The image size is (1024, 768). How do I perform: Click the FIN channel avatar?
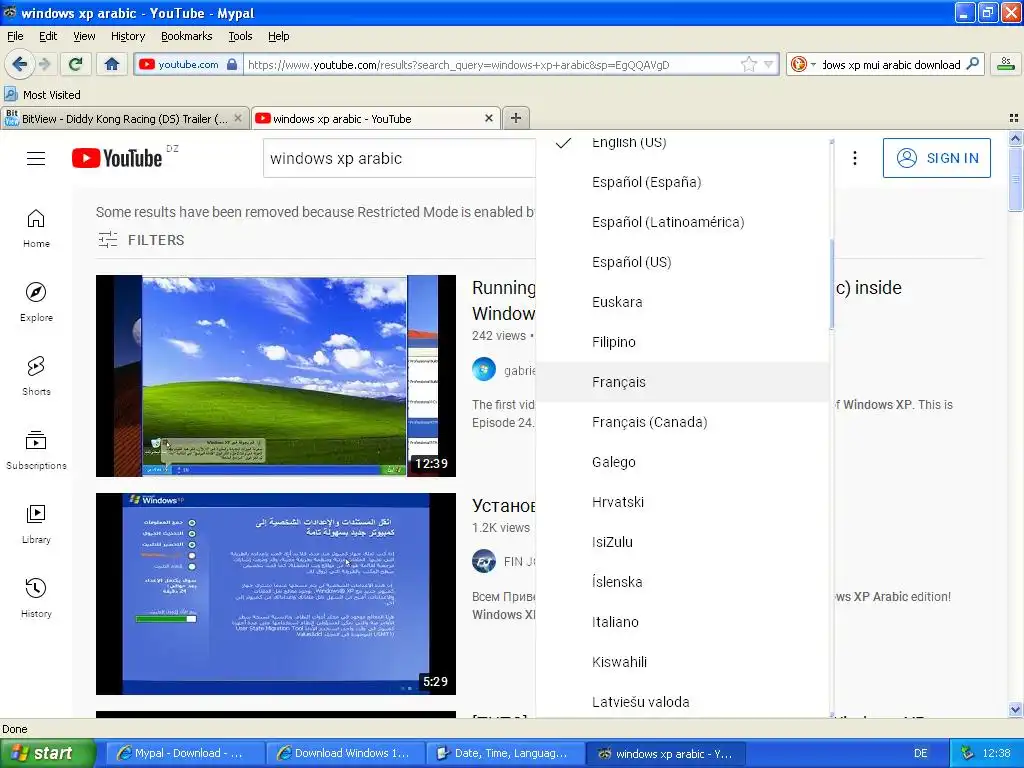[484, 561]
